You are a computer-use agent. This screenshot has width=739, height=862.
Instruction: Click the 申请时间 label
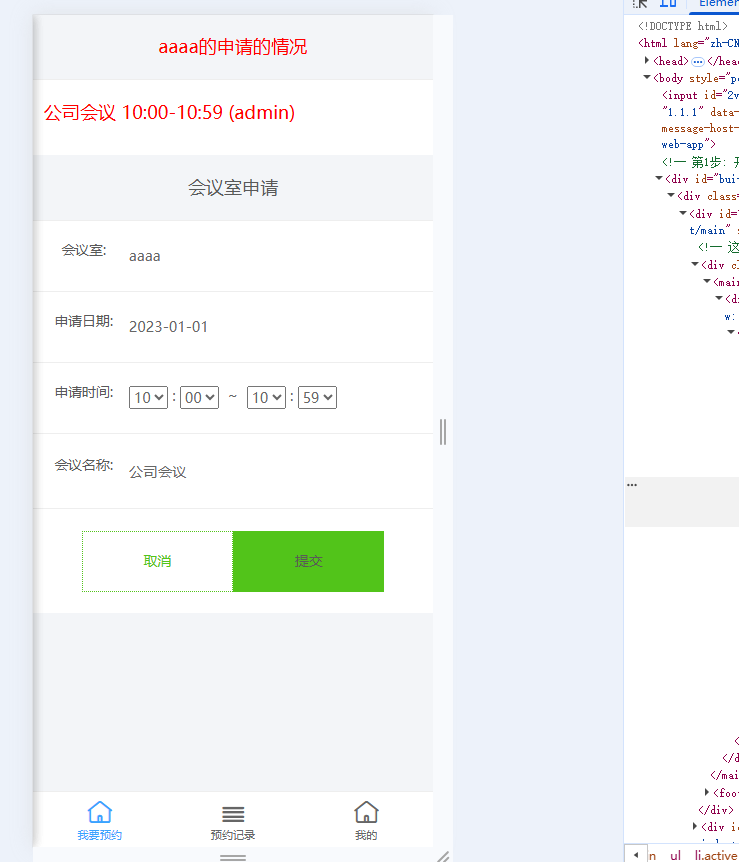[84, 392]
